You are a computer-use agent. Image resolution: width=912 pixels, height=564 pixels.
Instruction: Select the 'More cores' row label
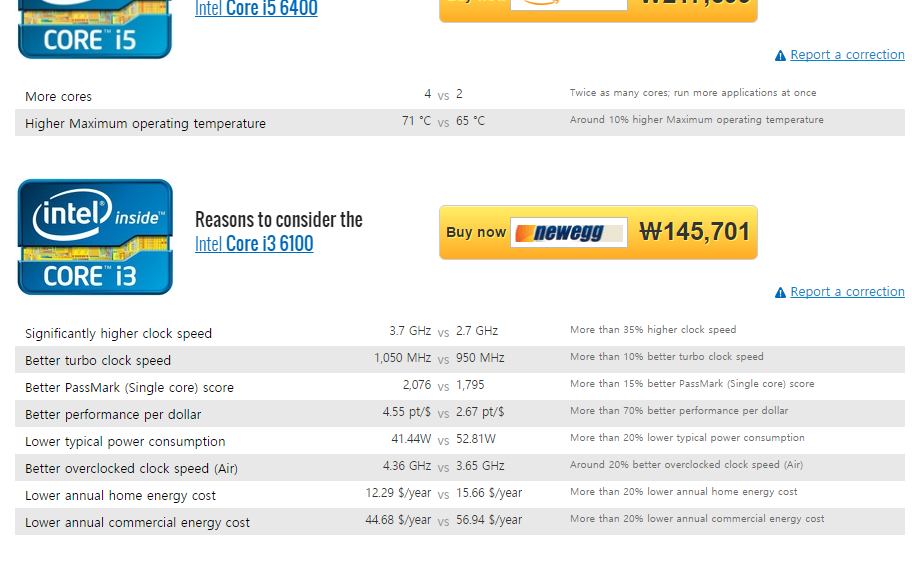pos(58,97)
